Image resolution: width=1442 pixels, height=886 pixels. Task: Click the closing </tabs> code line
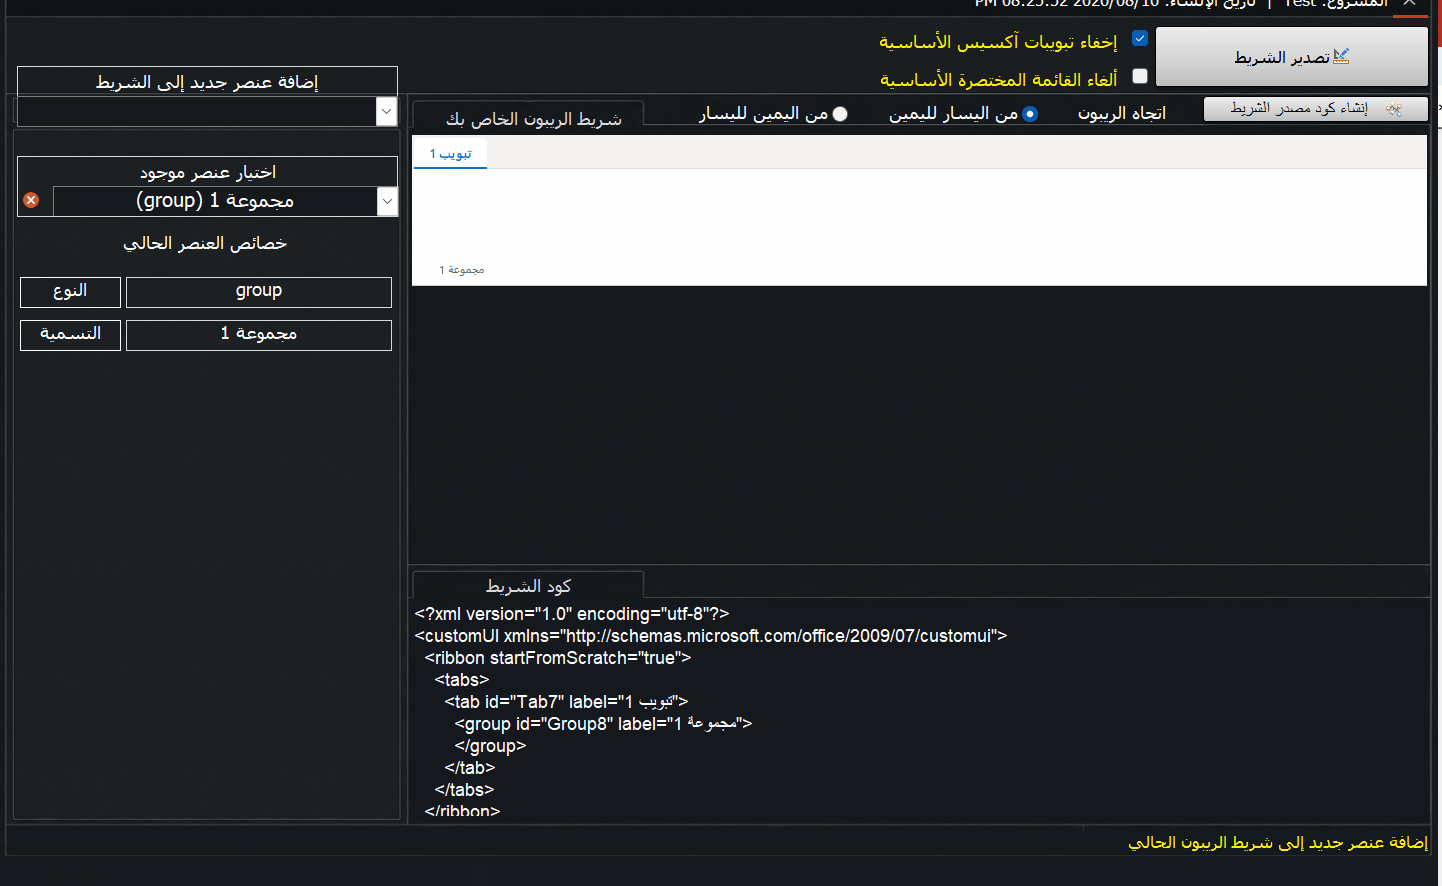point(464,790)
